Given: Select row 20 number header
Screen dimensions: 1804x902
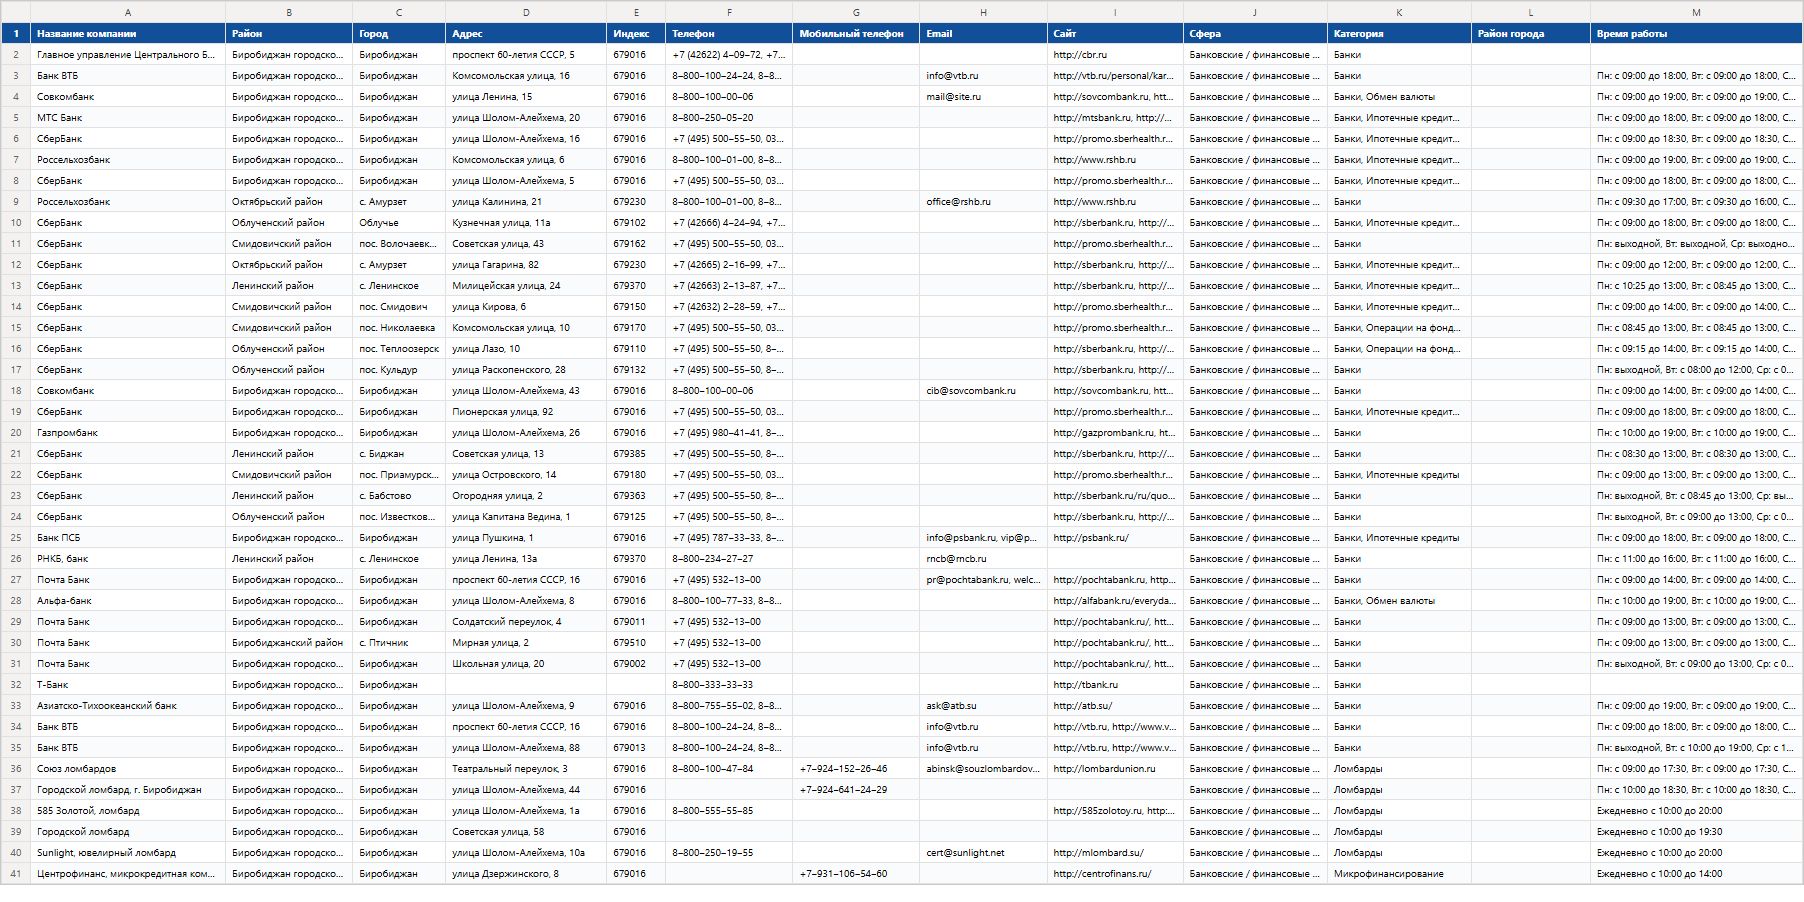Looking at the screenshot, I should pos(15,433).
